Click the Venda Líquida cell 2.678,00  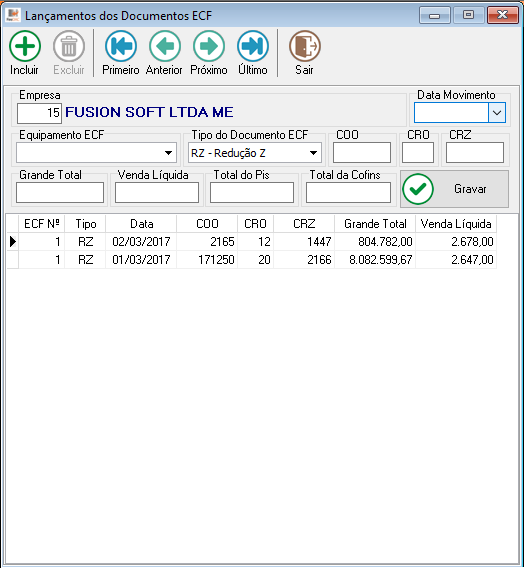click(x=456, y=242)
